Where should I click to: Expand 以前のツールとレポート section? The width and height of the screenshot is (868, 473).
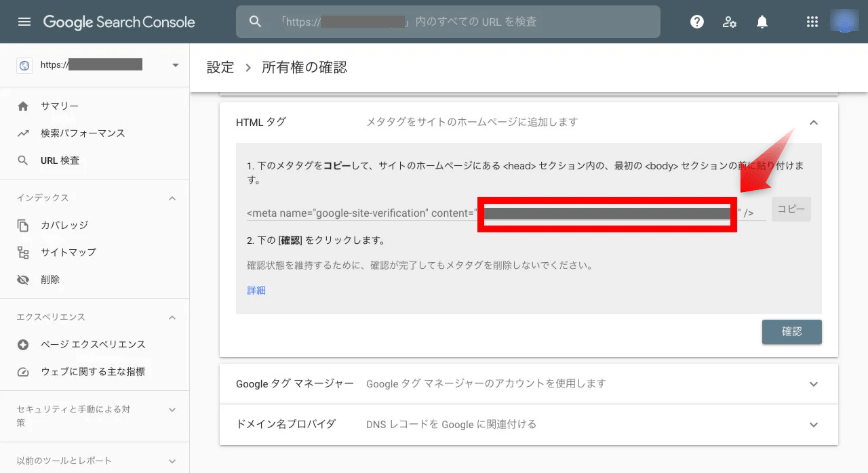pos(172,461)
